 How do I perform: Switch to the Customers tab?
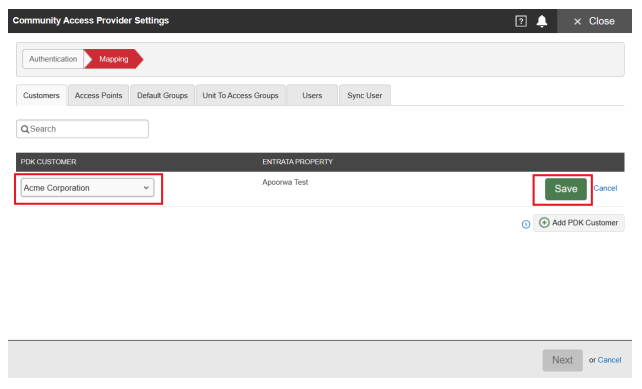click(x=41, y=95)
